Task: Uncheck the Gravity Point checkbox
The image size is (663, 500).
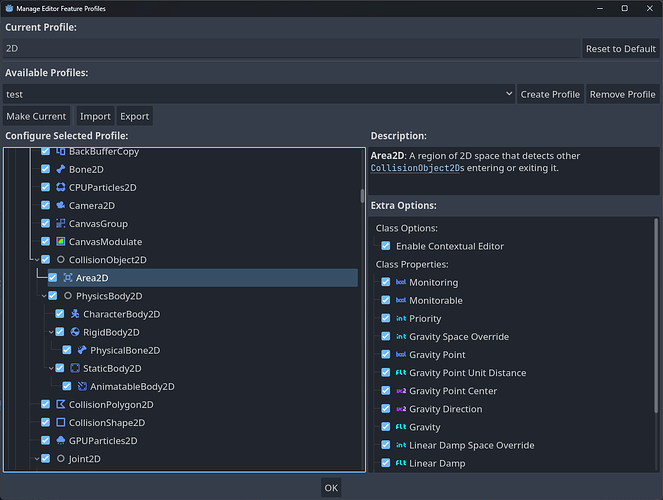Action: 386,354
